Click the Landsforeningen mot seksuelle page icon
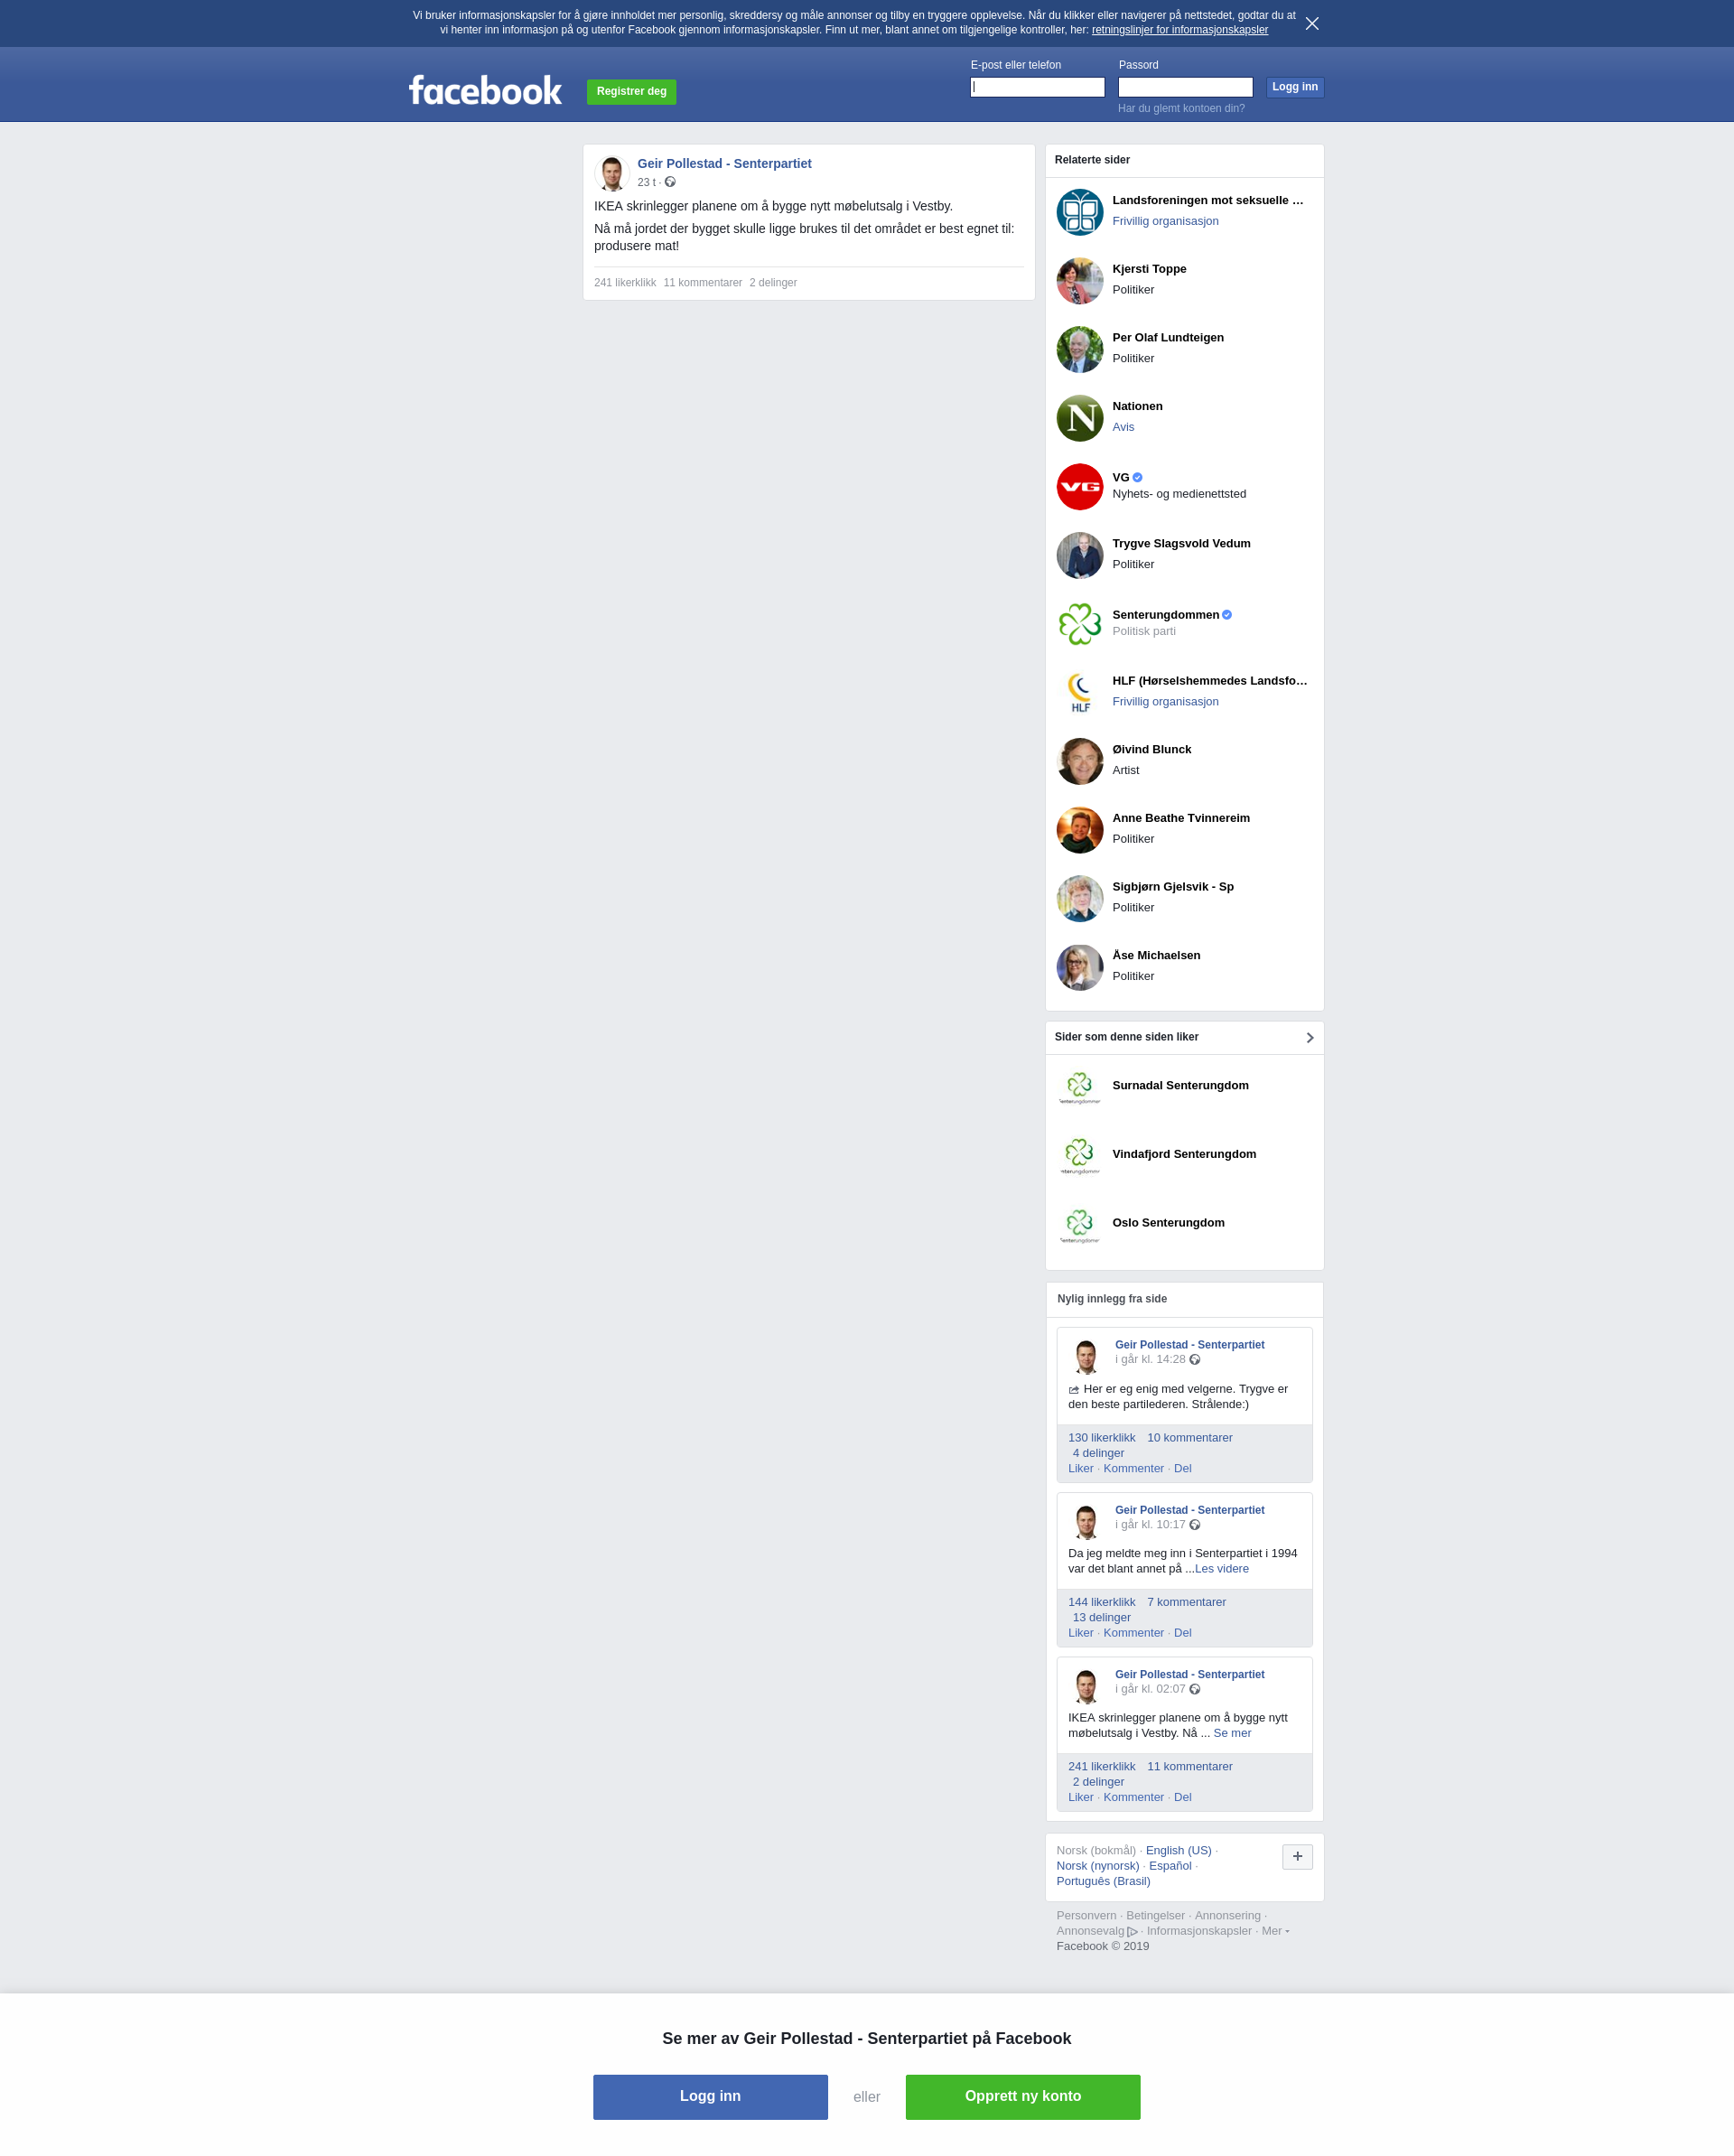 coord(1079,212)
